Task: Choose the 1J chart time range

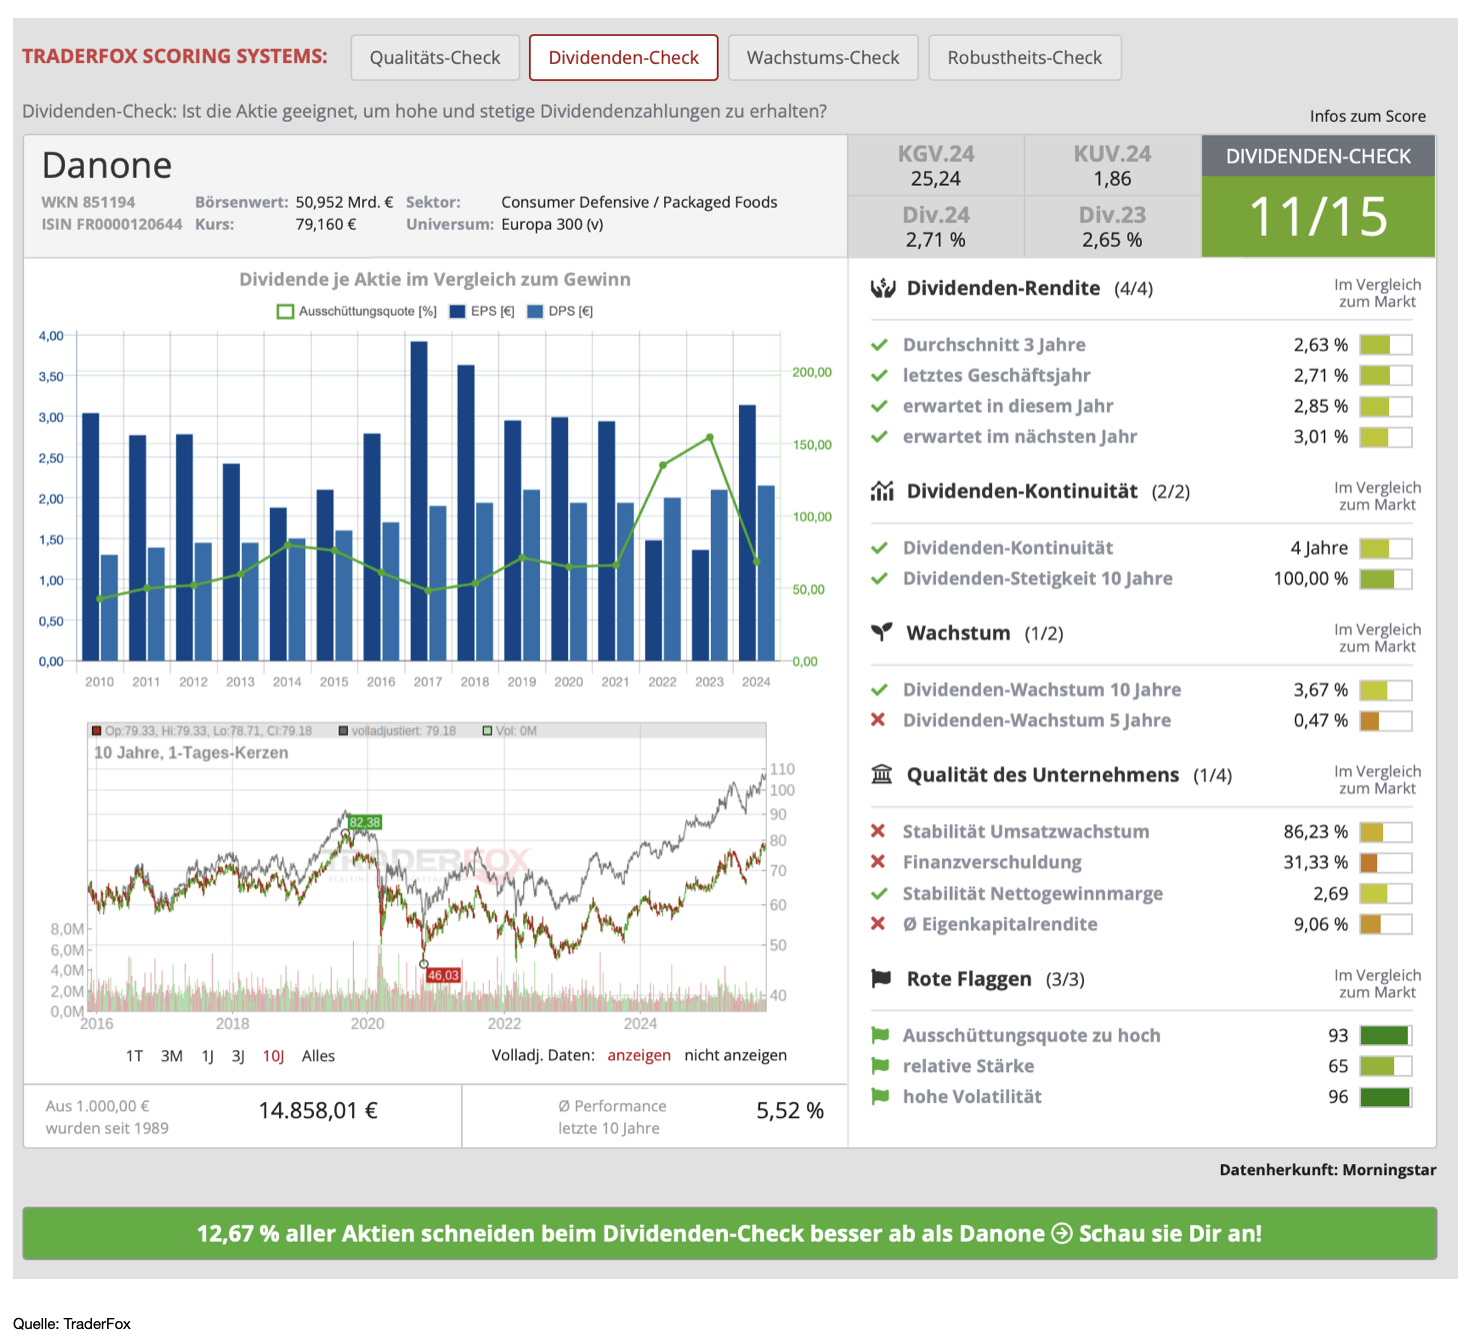Action: tap(208, 1056)
